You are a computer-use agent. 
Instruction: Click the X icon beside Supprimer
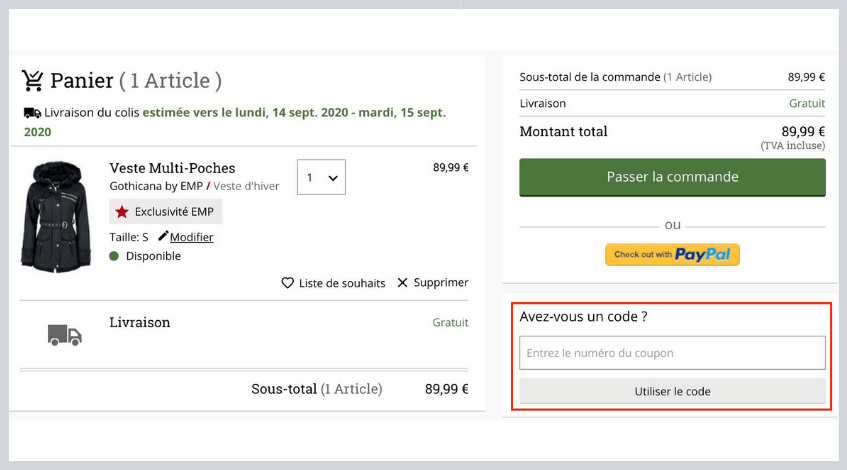pyautogui.click(x=402, y=283)
